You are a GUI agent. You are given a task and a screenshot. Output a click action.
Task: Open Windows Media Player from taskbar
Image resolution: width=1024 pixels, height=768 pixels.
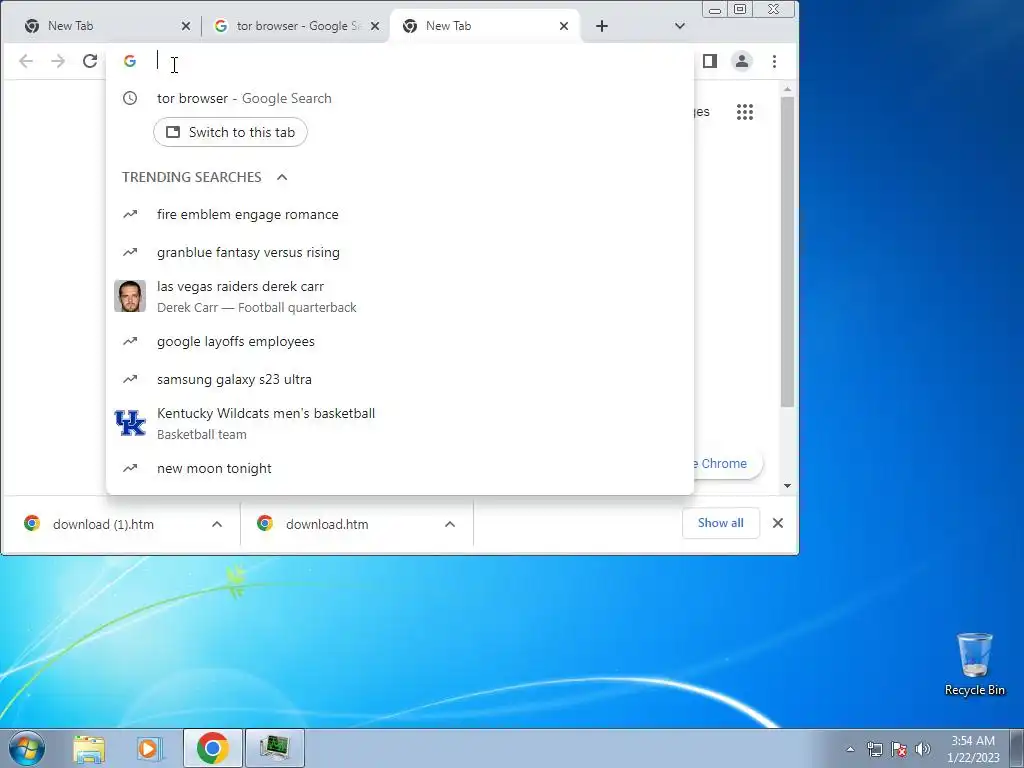click(x=150, y=749)
